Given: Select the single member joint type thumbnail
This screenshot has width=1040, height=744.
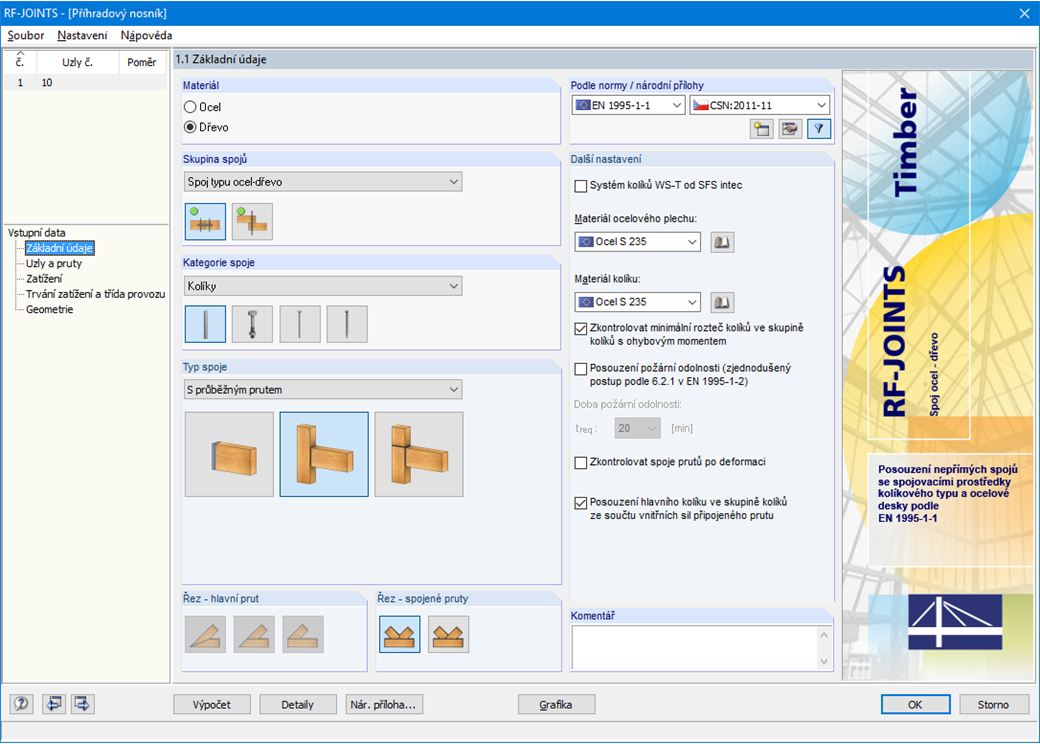Looking at the screenshot, I should (229, 454).
